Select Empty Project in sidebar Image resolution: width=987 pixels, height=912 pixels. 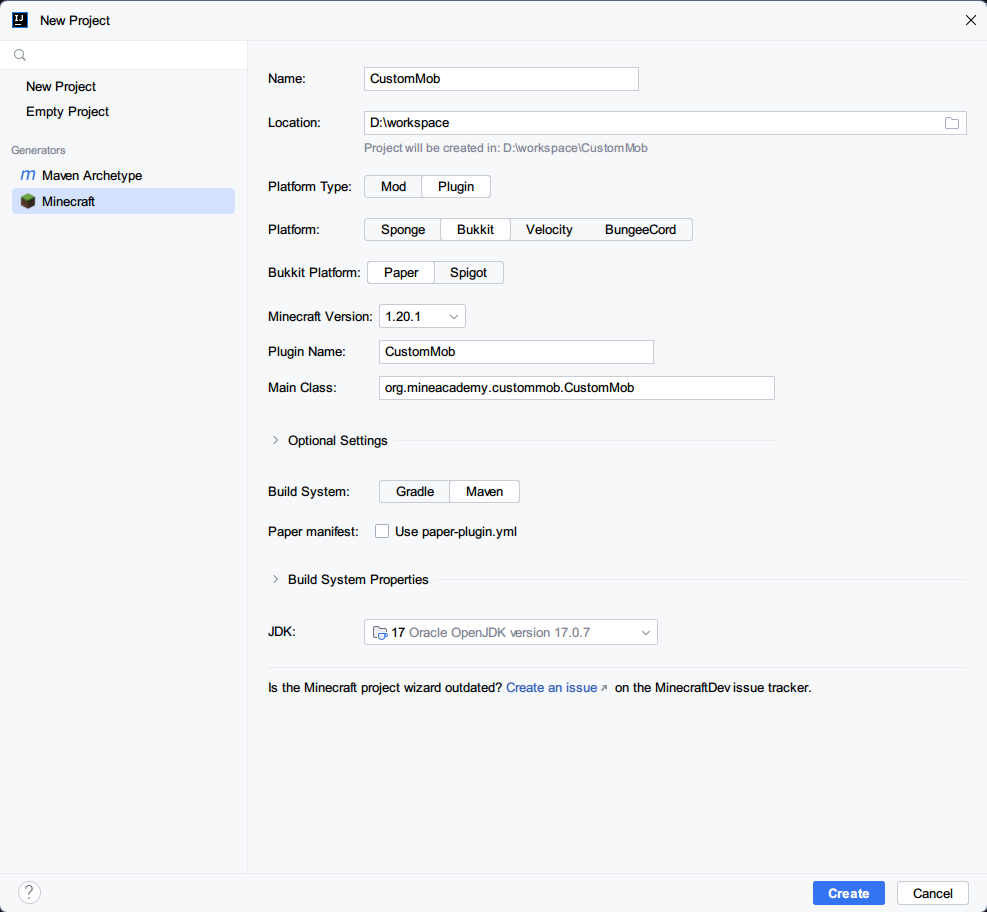[x=67, y=111]
